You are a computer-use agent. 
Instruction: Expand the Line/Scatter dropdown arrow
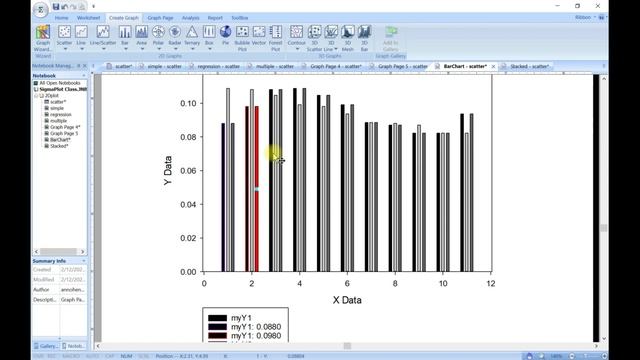[103, 49]
